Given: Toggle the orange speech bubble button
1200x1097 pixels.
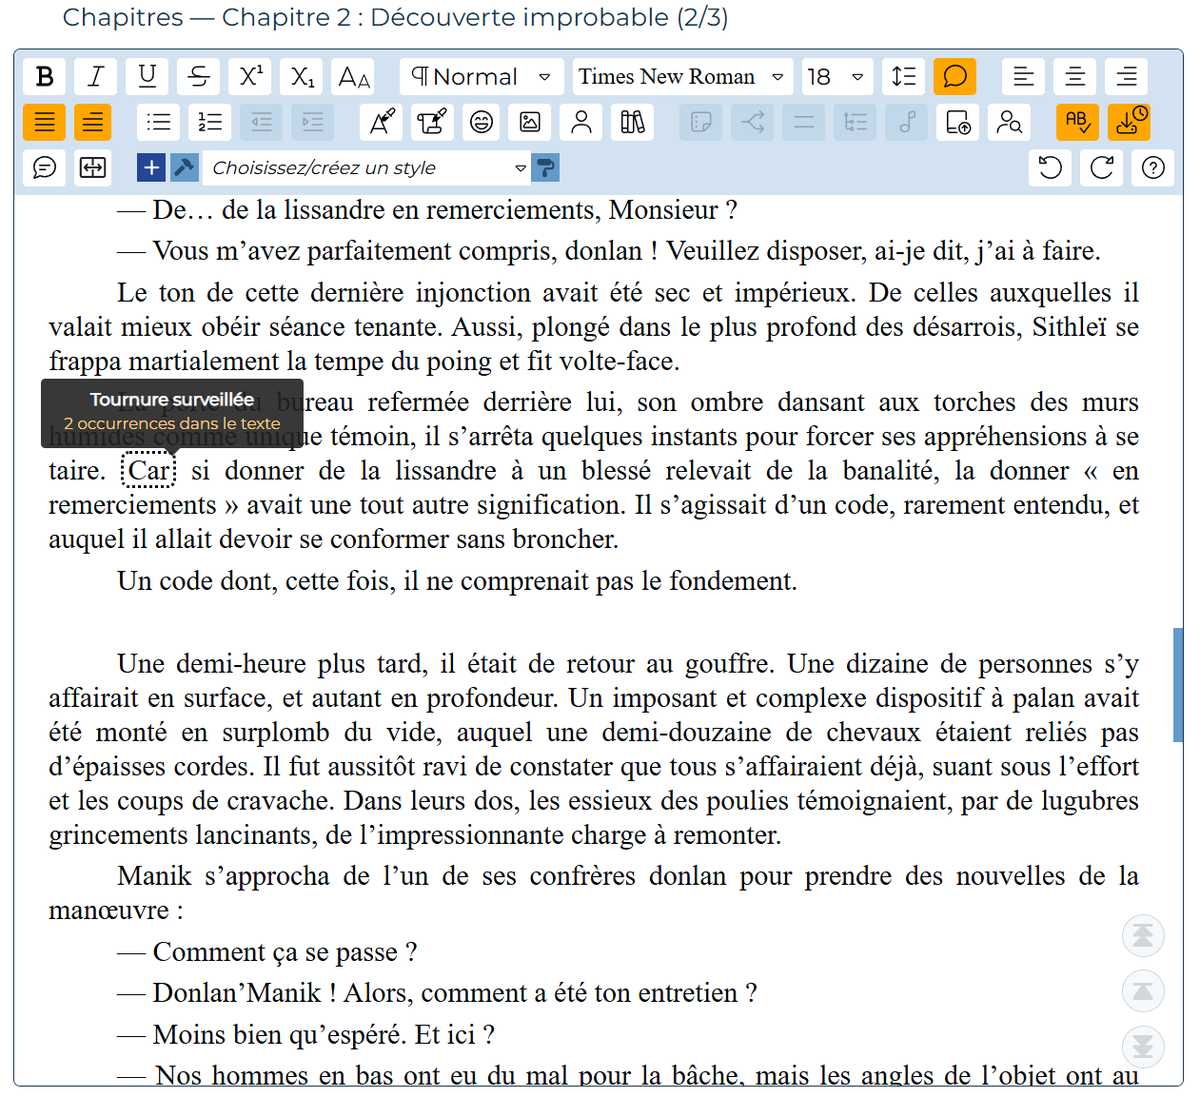Looking at the screenshot, I should coord(955,77).
